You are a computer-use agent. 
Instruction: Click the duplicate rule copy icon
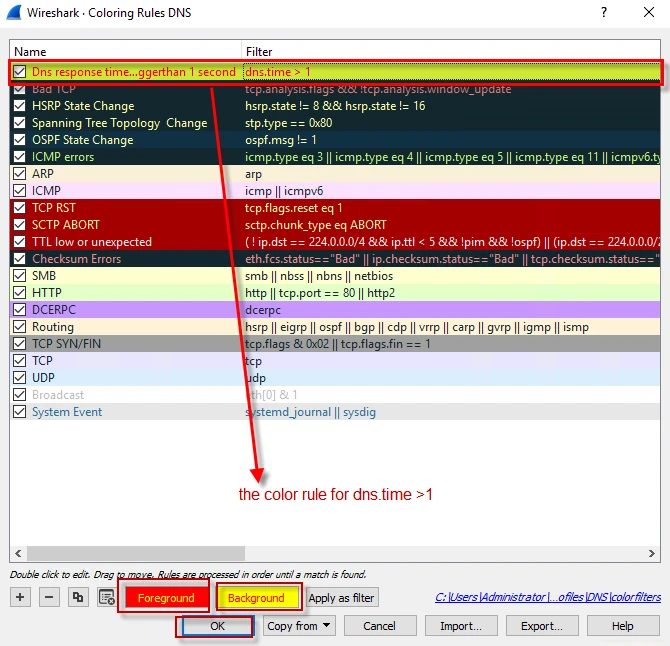[78, 598]
